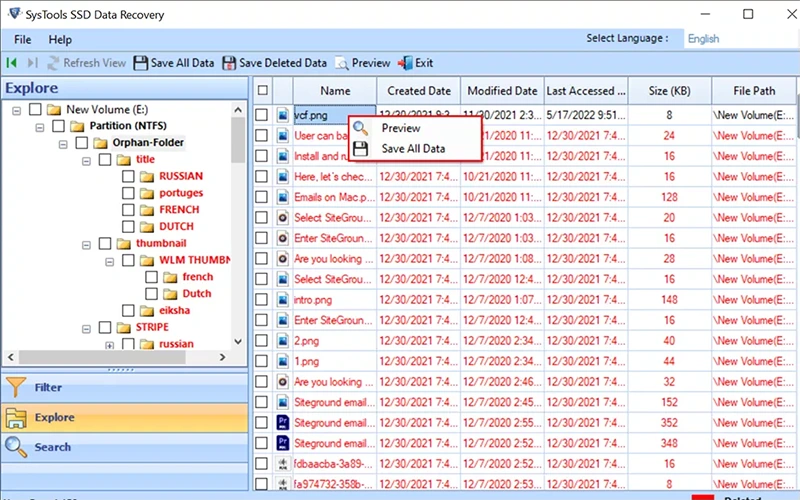
Task: Click the image file icon for vcf.png
Action: tap(283, 115)
